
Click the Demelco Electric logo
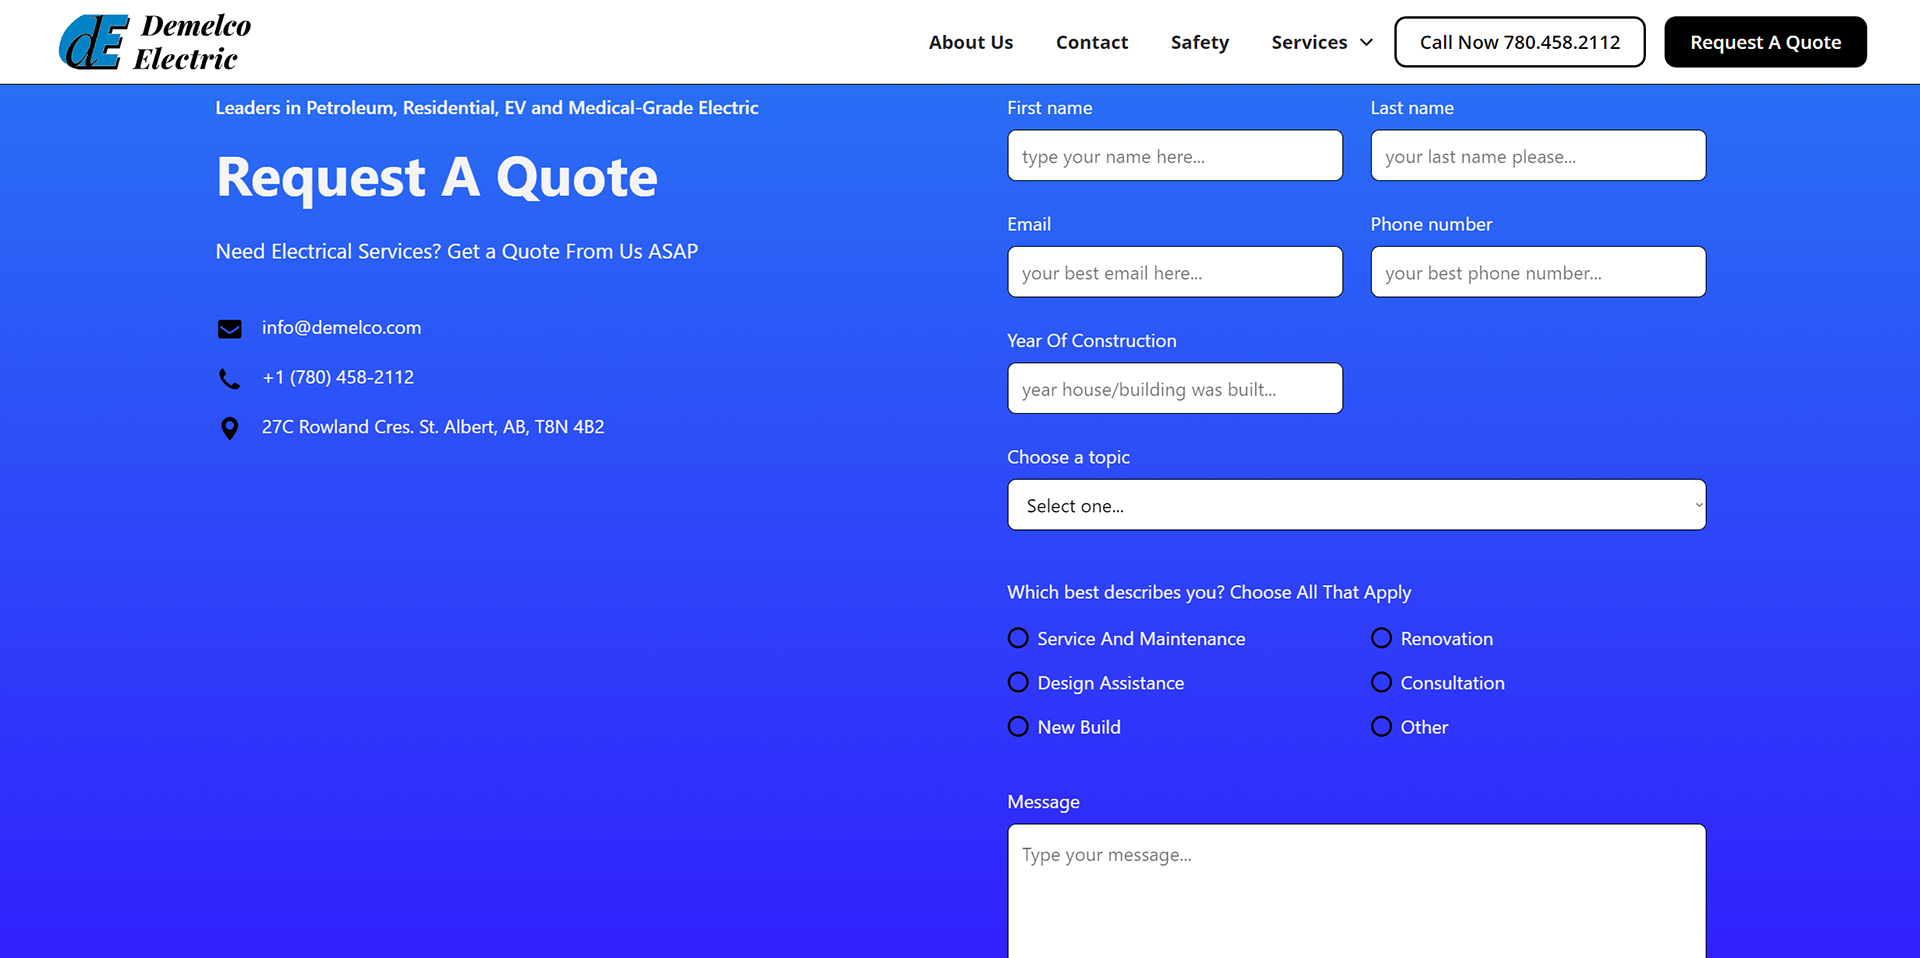coord(155,42)
